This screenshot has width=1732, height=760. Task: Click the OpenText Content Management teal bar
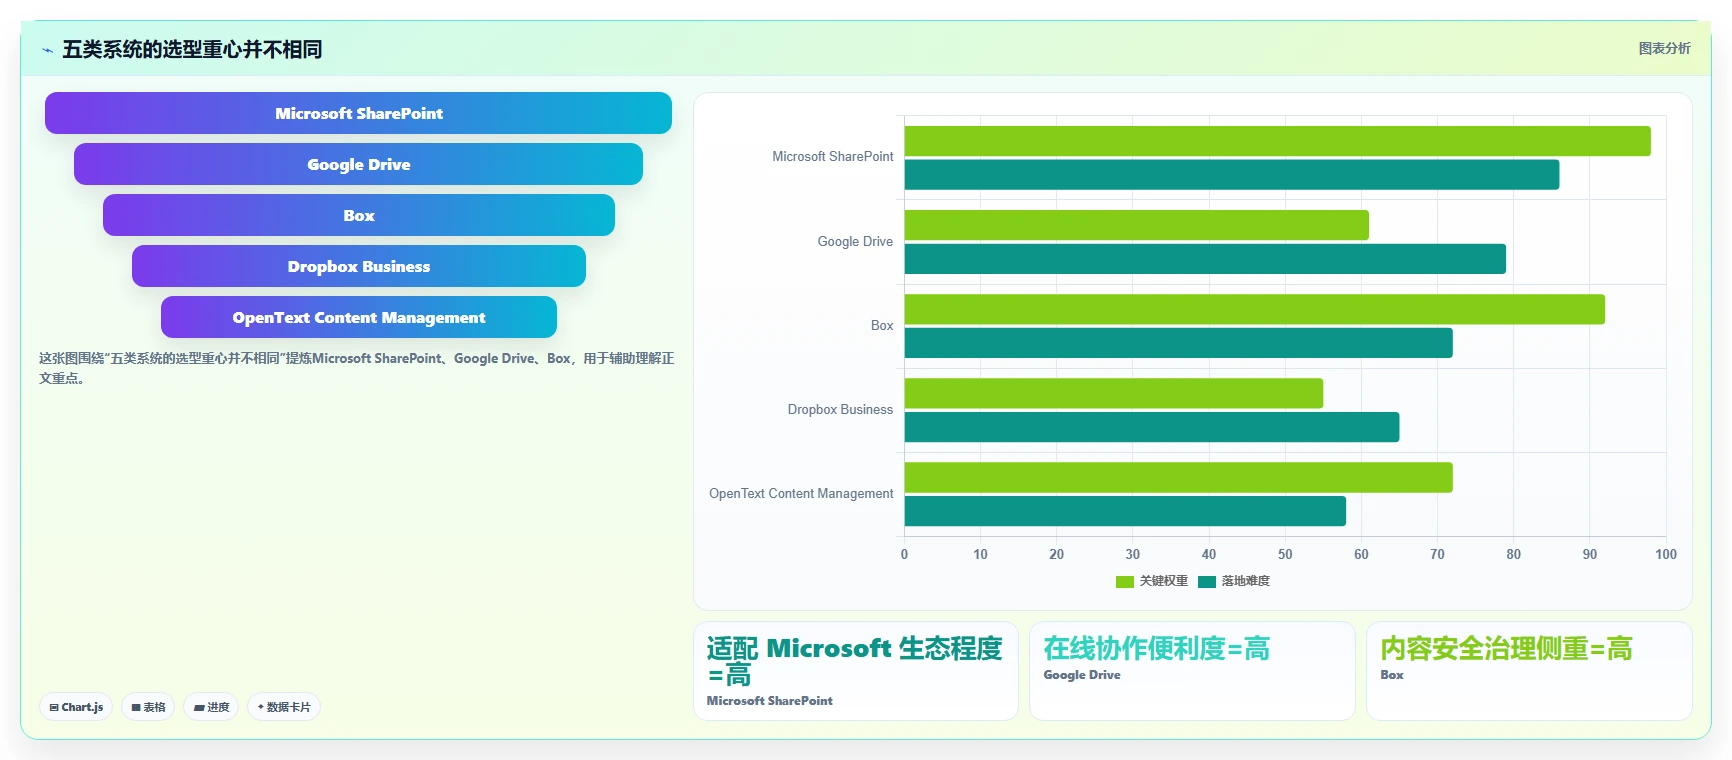point(1125,511)
